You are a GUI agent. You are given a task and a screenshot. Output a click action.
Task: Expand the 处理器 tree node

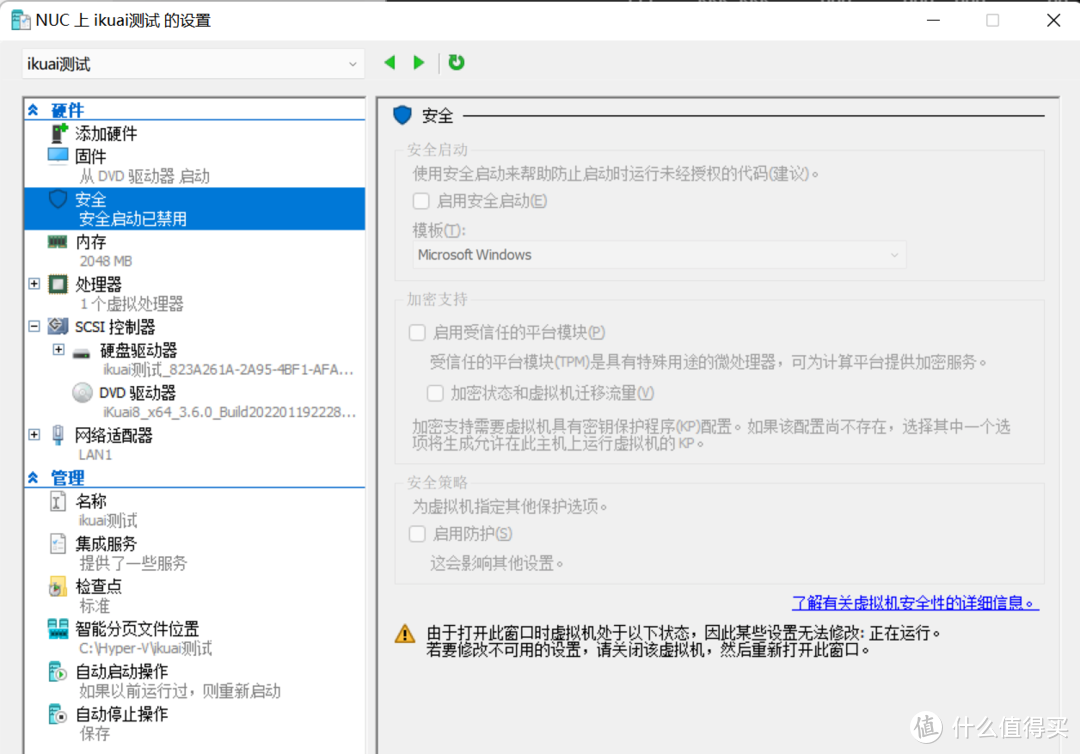tap(34, 283)
